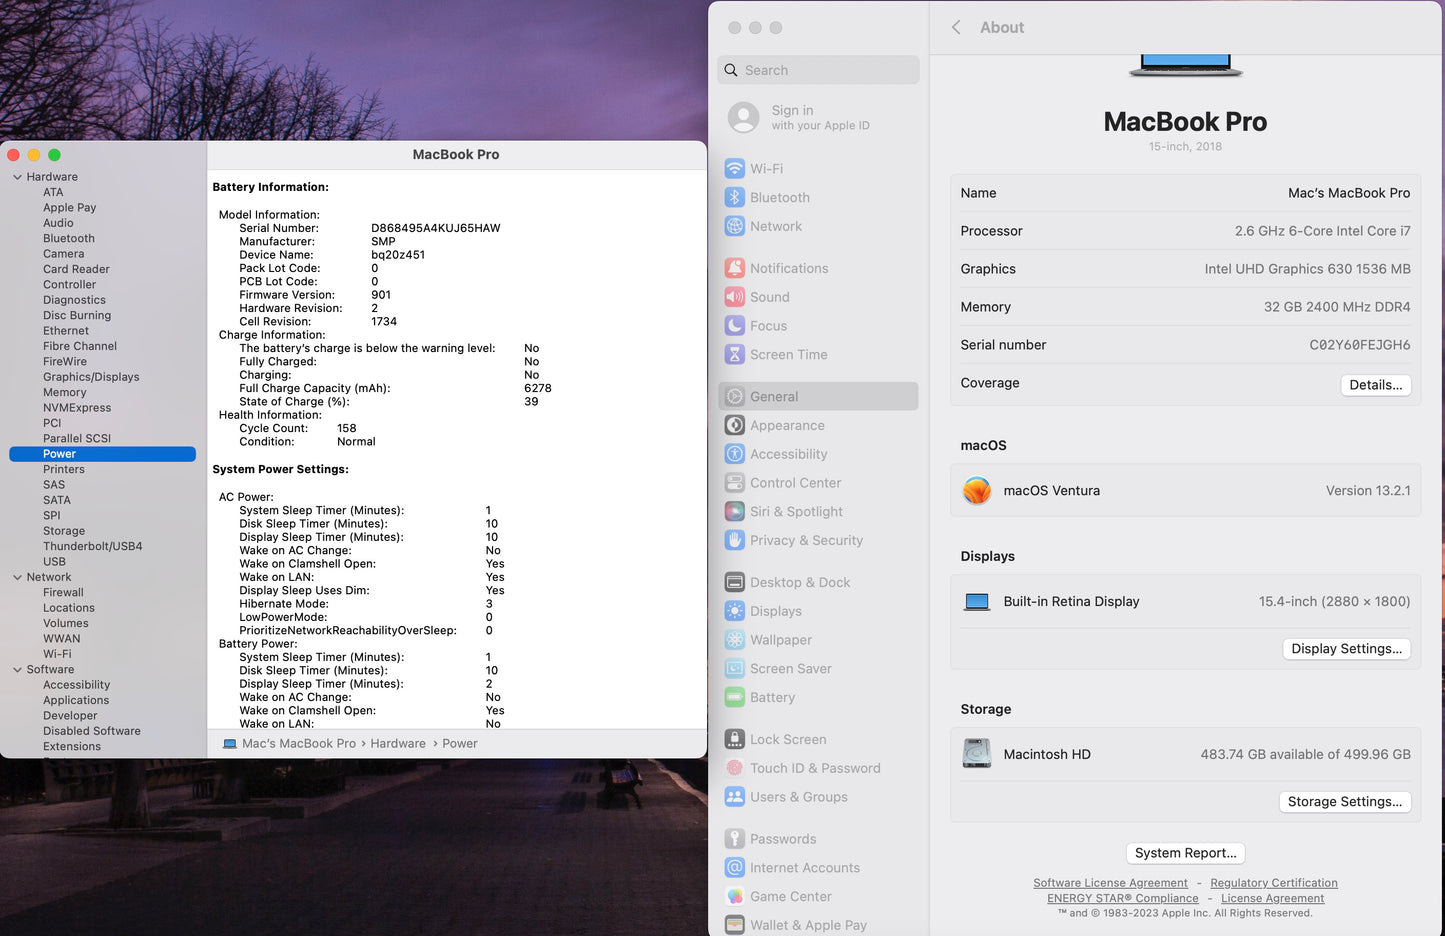Open Touch ID & Password settings
Screen dimensions: 1445x936
tap(736, 768)
